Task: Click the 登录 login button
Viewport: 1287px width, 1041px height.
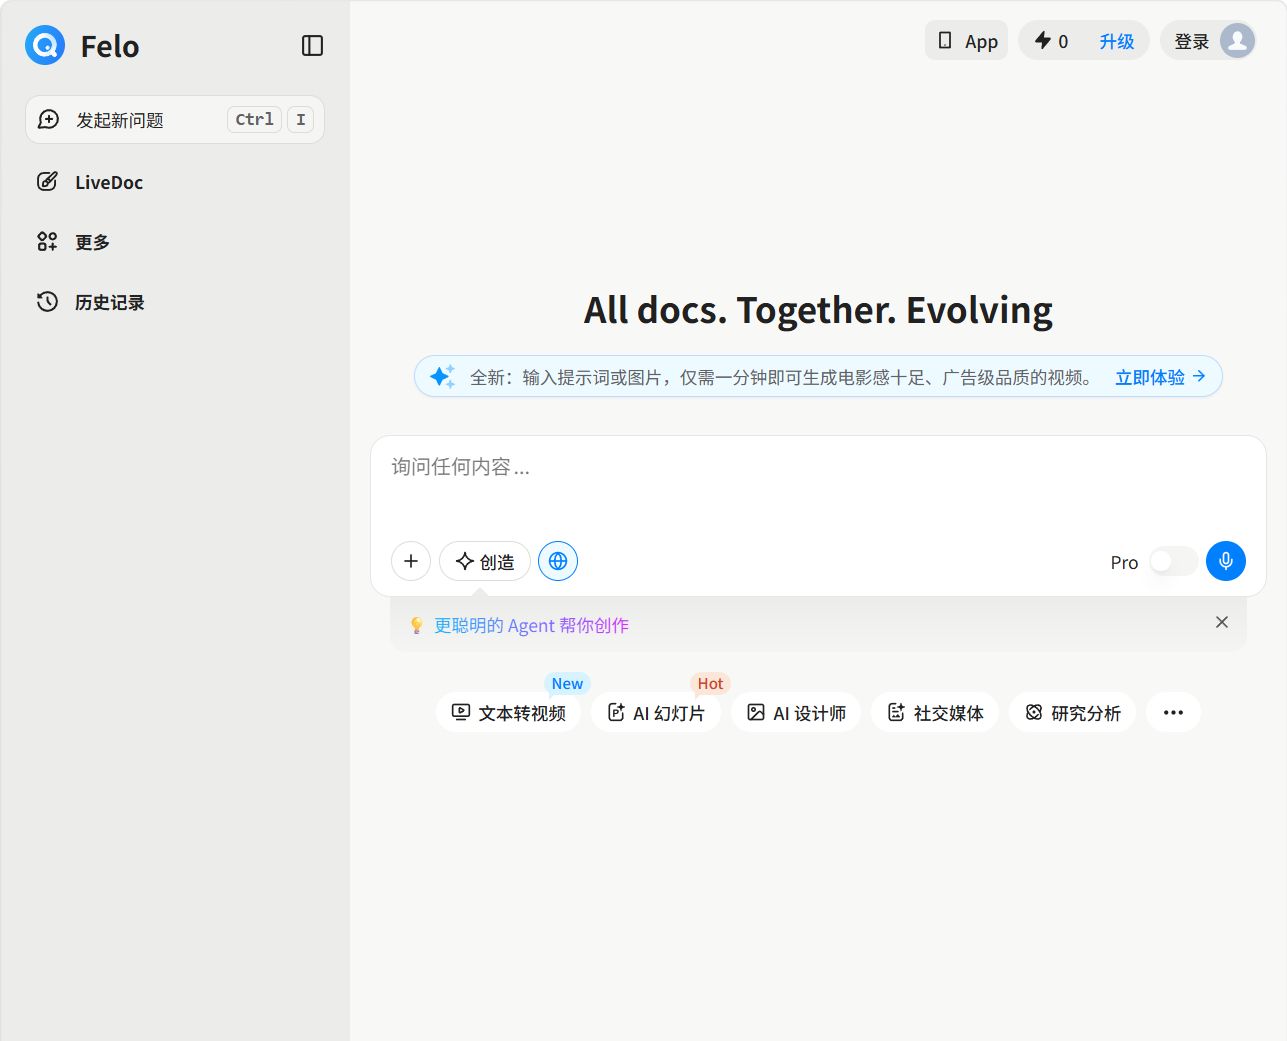Action: tap(1191, 41)
